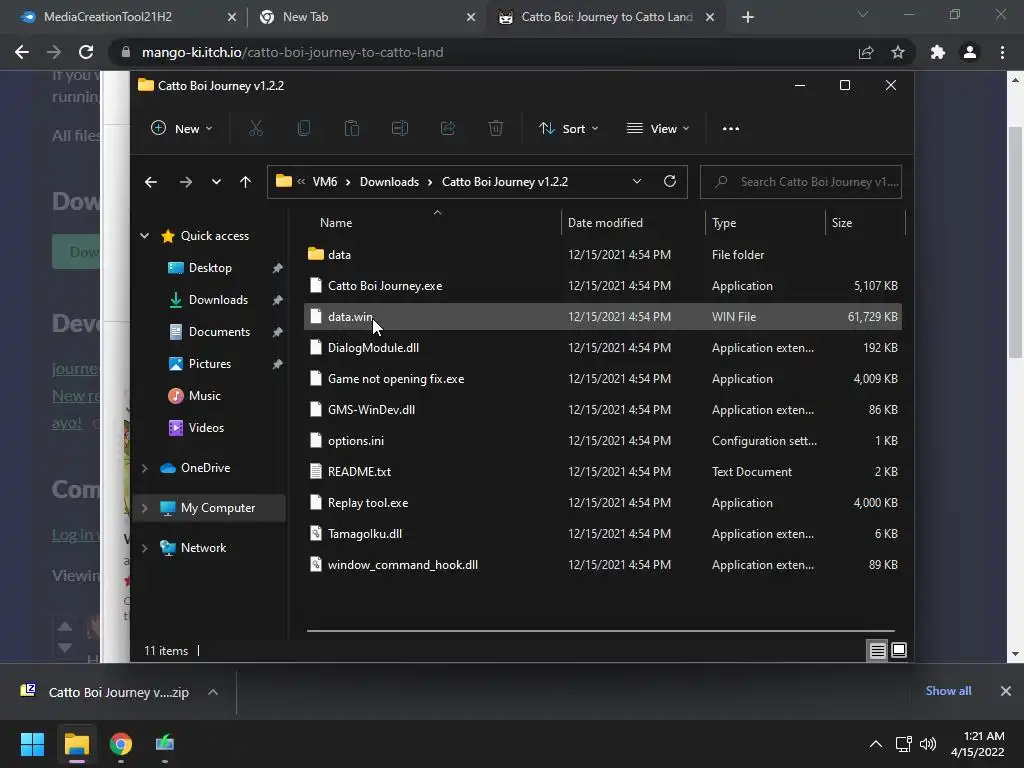Close the downloads bar
1024x768 pixels.
point(1006,691)
